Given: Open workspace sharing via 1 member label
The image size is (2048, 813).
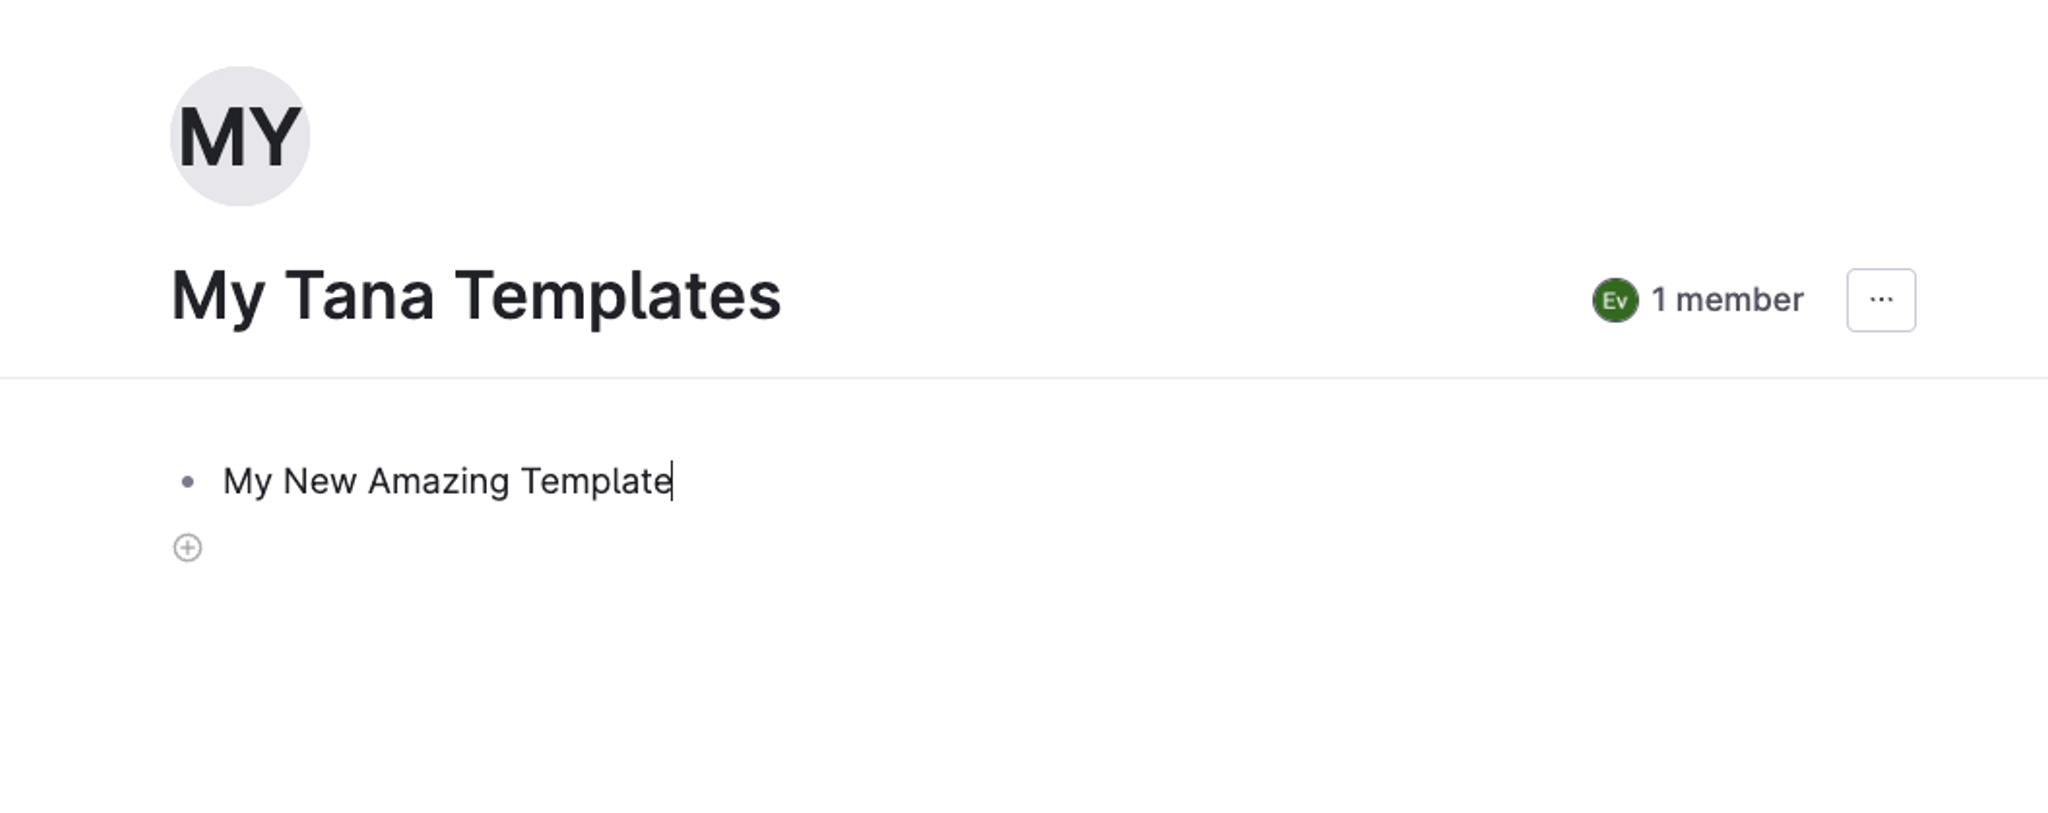Looking at the screenshot, I should pyautogui.click(x=1727, y=298).
